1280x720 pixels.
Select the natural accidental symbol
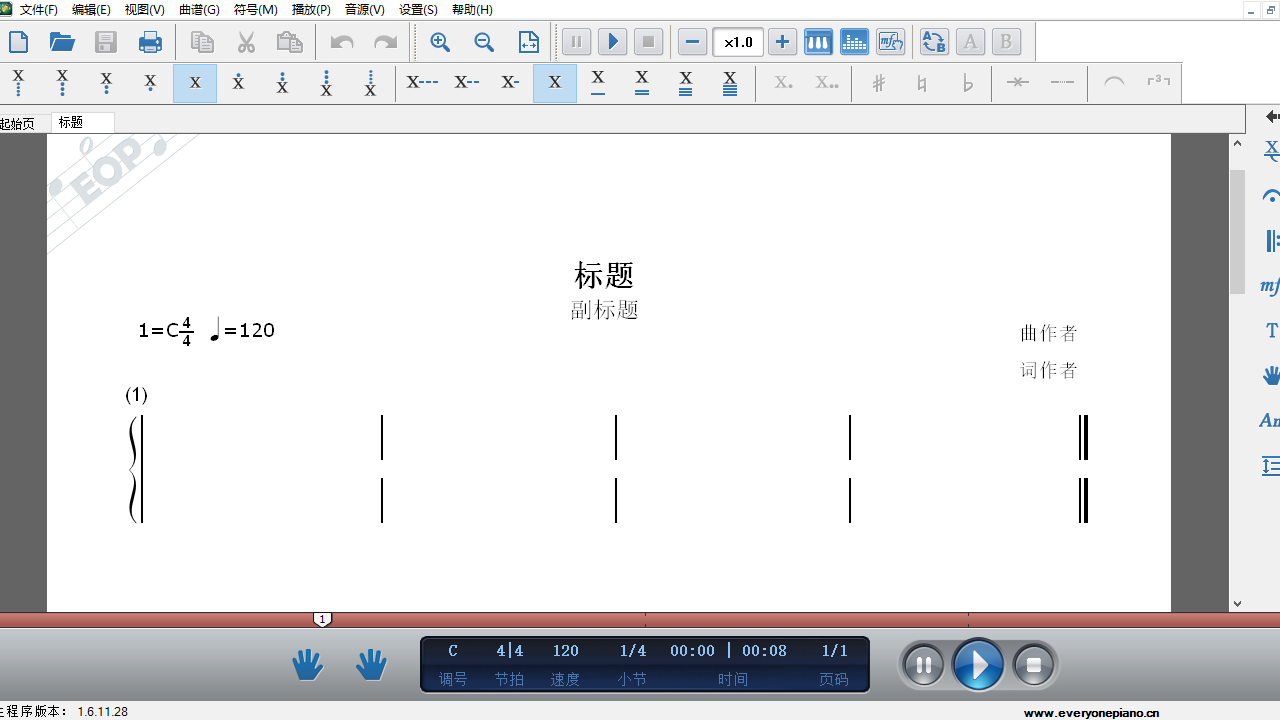click(922, 83)
